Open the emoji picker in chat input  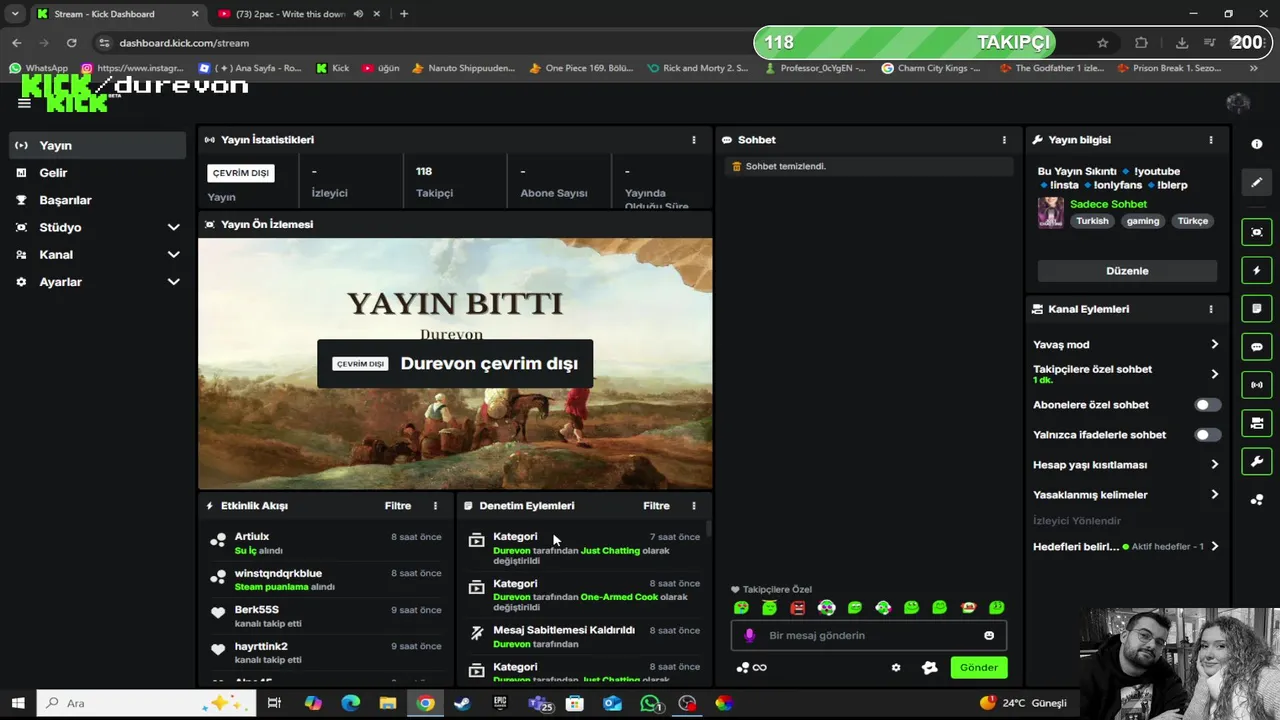[989, 635]
